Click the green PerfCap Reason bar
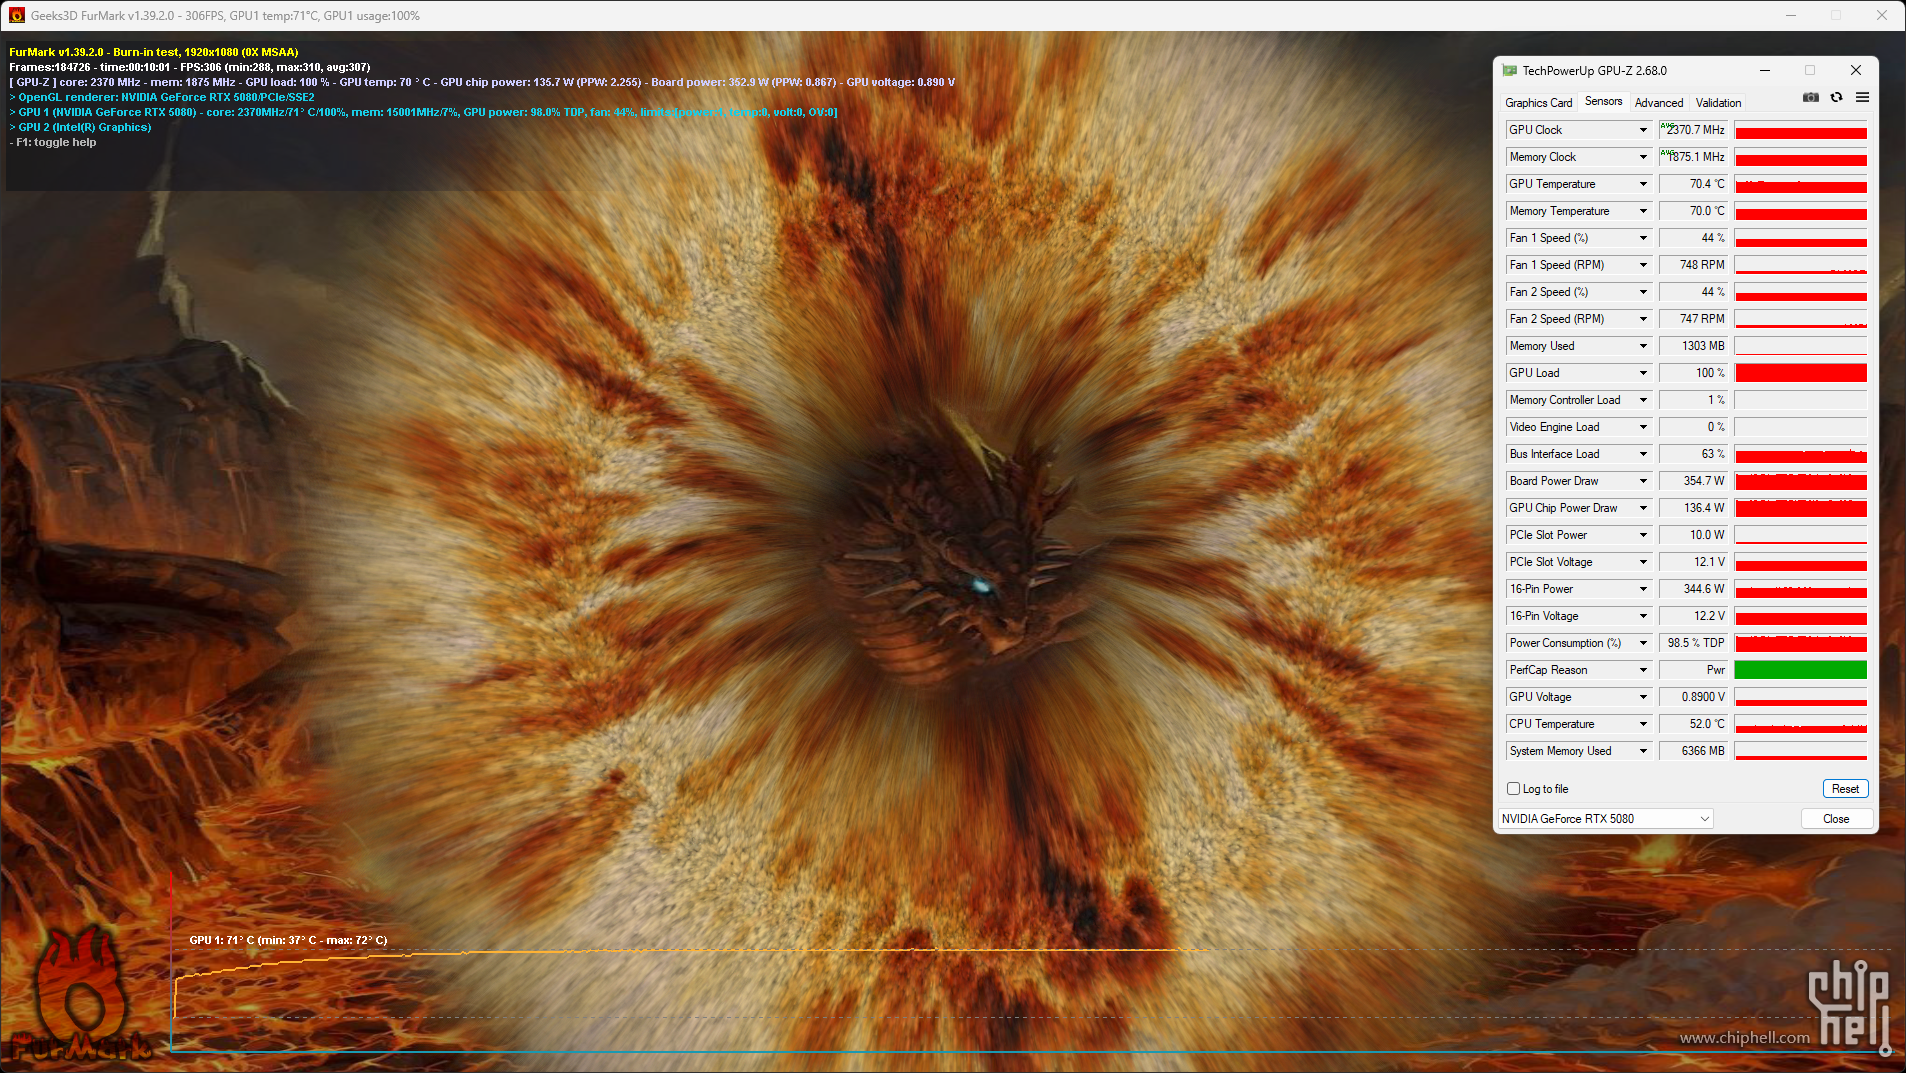The width and height of the screenshot is (1906, 1073). pyautogui.click(x=1801, y=670)
